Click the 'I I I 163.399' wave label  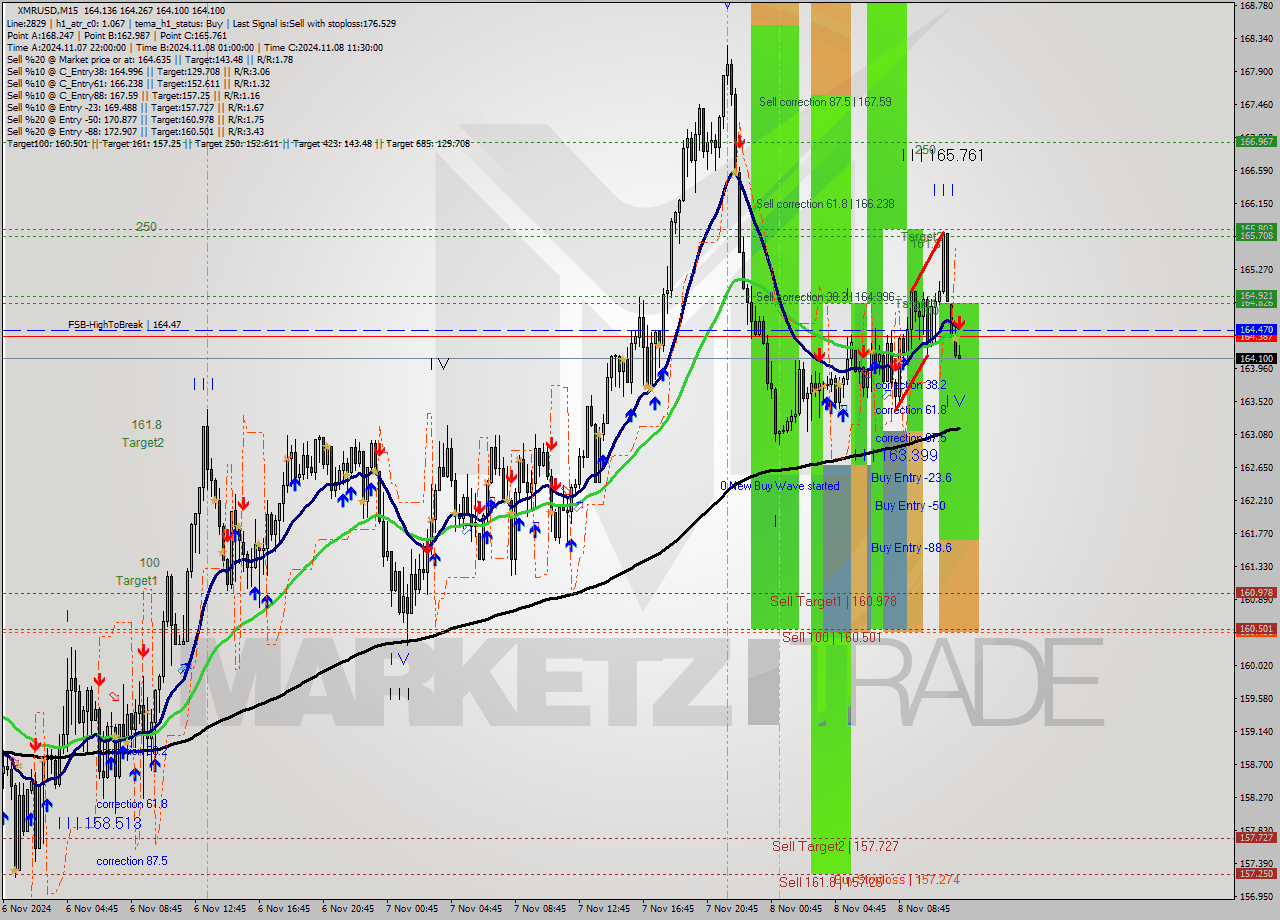point(896,455)
